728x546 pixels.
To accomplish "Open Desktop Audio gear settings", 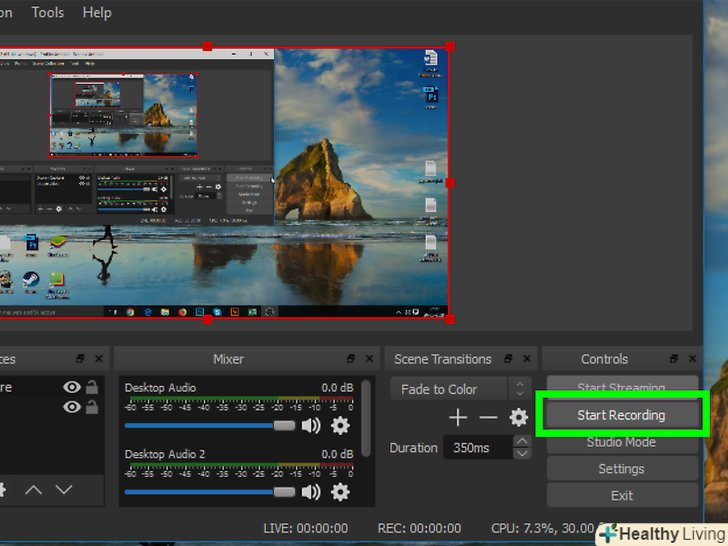I will (340, 426).
